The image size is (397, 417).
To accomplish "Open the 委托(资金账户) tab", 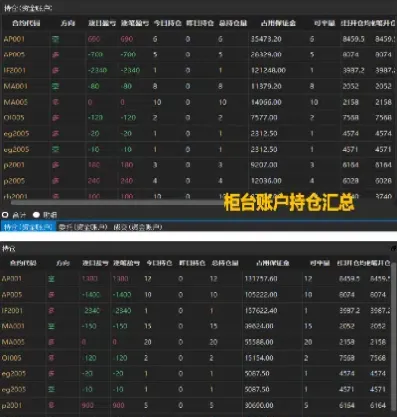I will click(83, 227).
